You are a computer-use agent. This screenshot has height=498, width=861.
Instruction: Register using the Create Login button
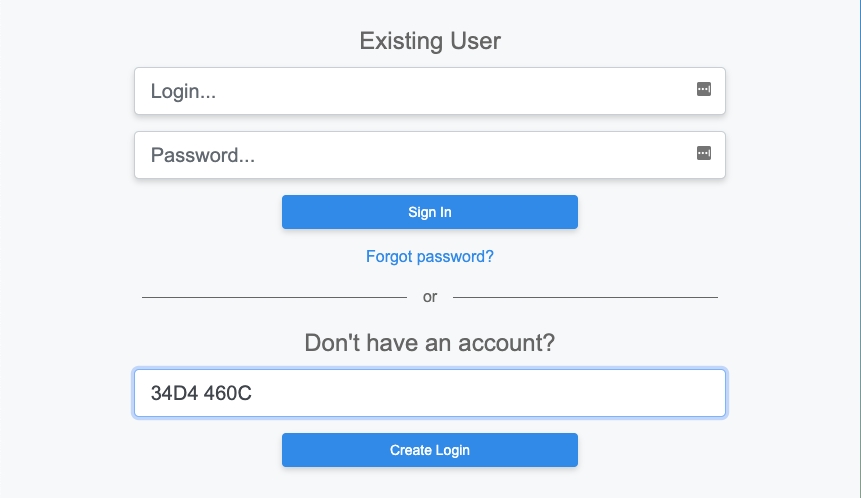(x=430, y=450)
